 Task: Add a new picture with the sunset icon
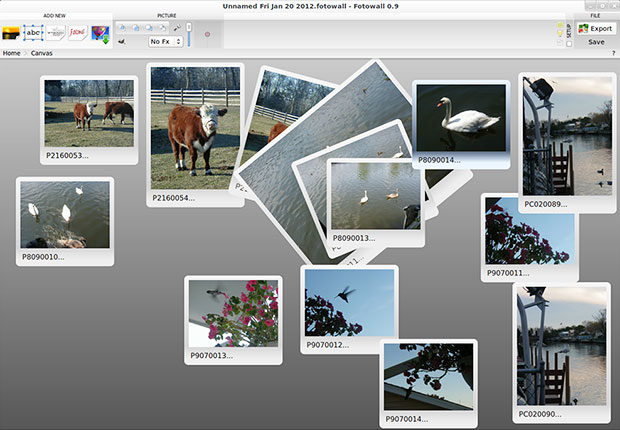(11, 33)
